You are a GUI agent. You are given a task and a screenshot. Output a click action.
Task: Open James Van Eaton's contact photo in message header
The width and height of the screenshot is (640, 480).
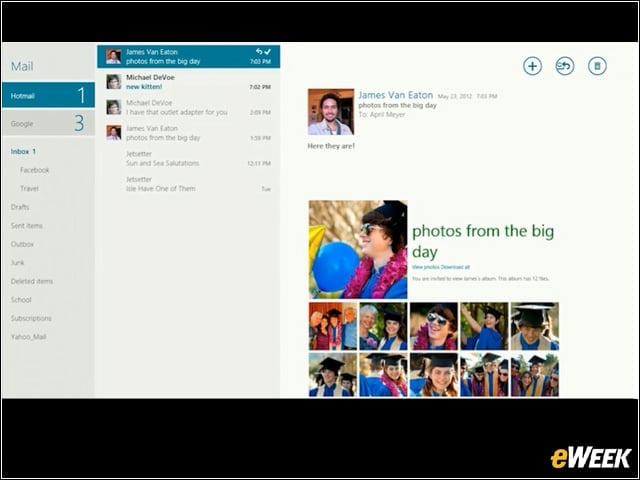[x=331, y=112]
